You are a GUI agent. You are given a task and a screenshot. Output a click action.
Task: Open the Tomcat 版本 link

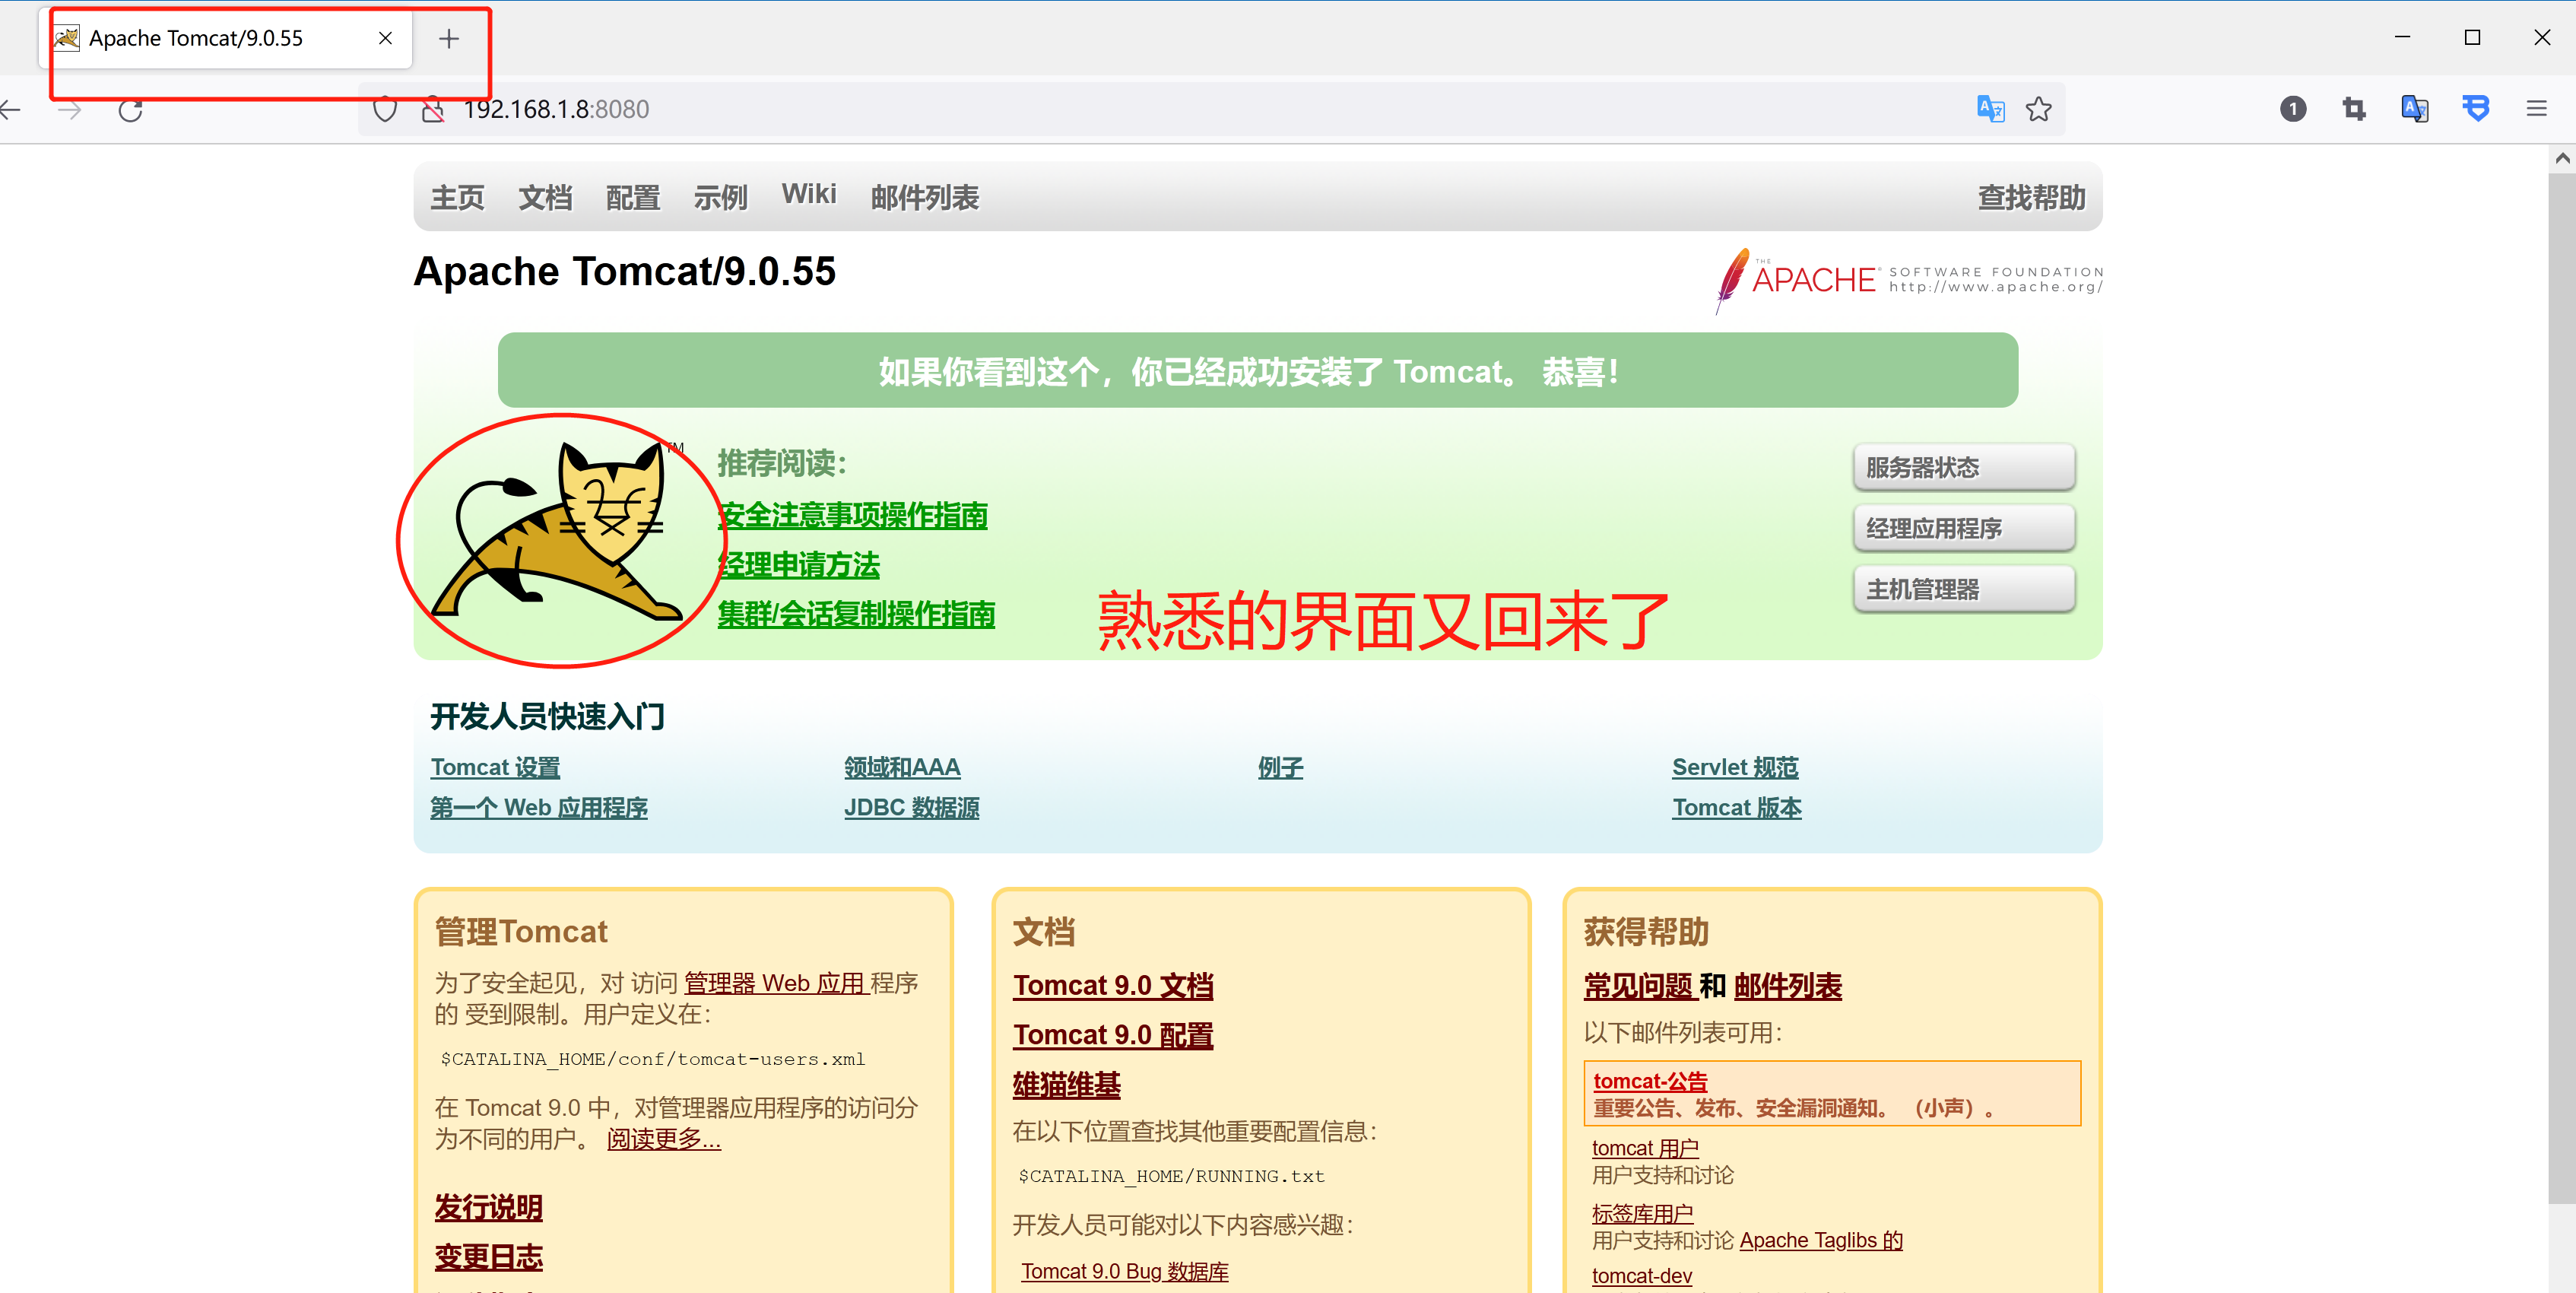pyautogui.click(x=1737, y=807)
